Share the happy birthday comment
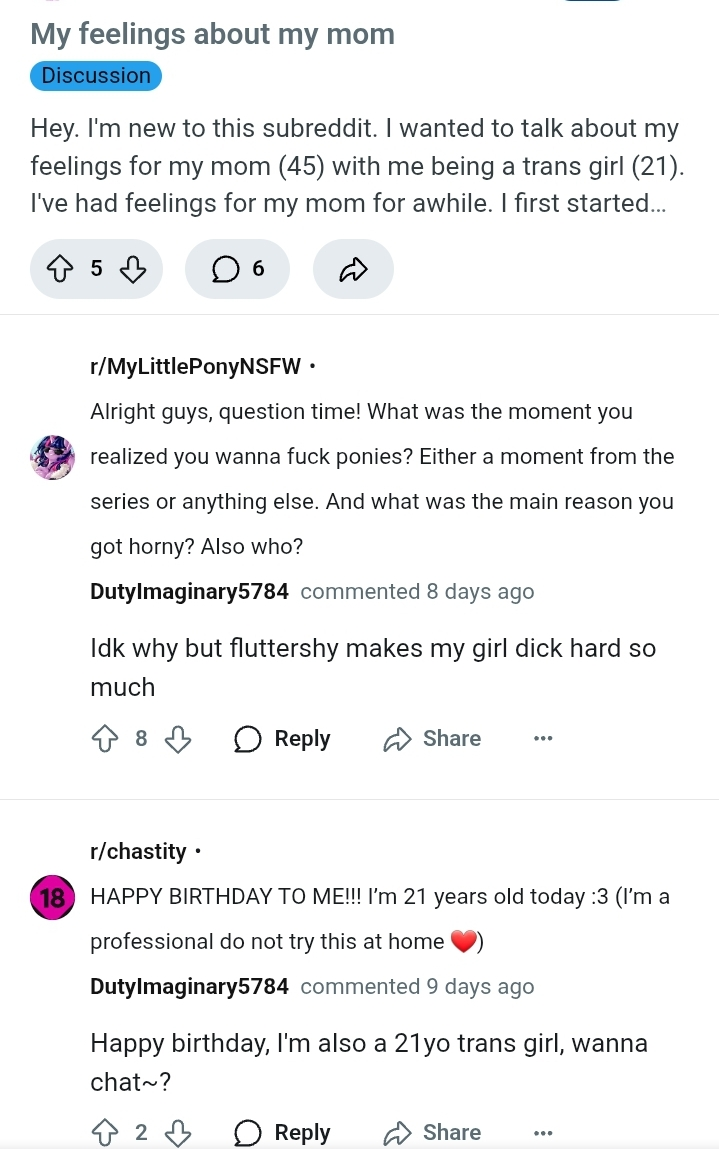This screenshot has height=1149, width=719. tap(433, 1133)
